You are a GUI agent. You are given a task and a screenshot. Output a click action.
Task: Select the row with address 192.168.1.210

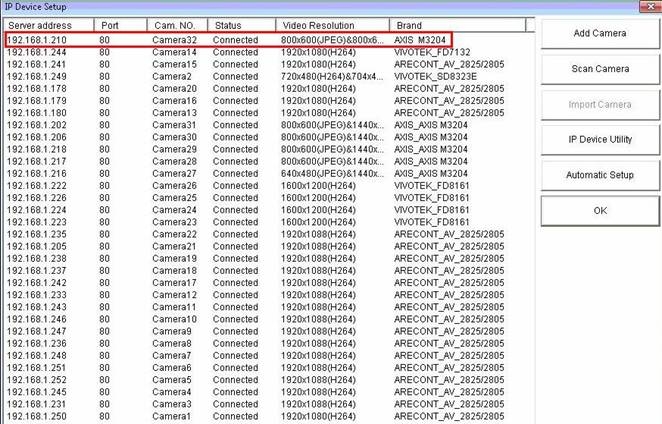click(x=228, y=40)
